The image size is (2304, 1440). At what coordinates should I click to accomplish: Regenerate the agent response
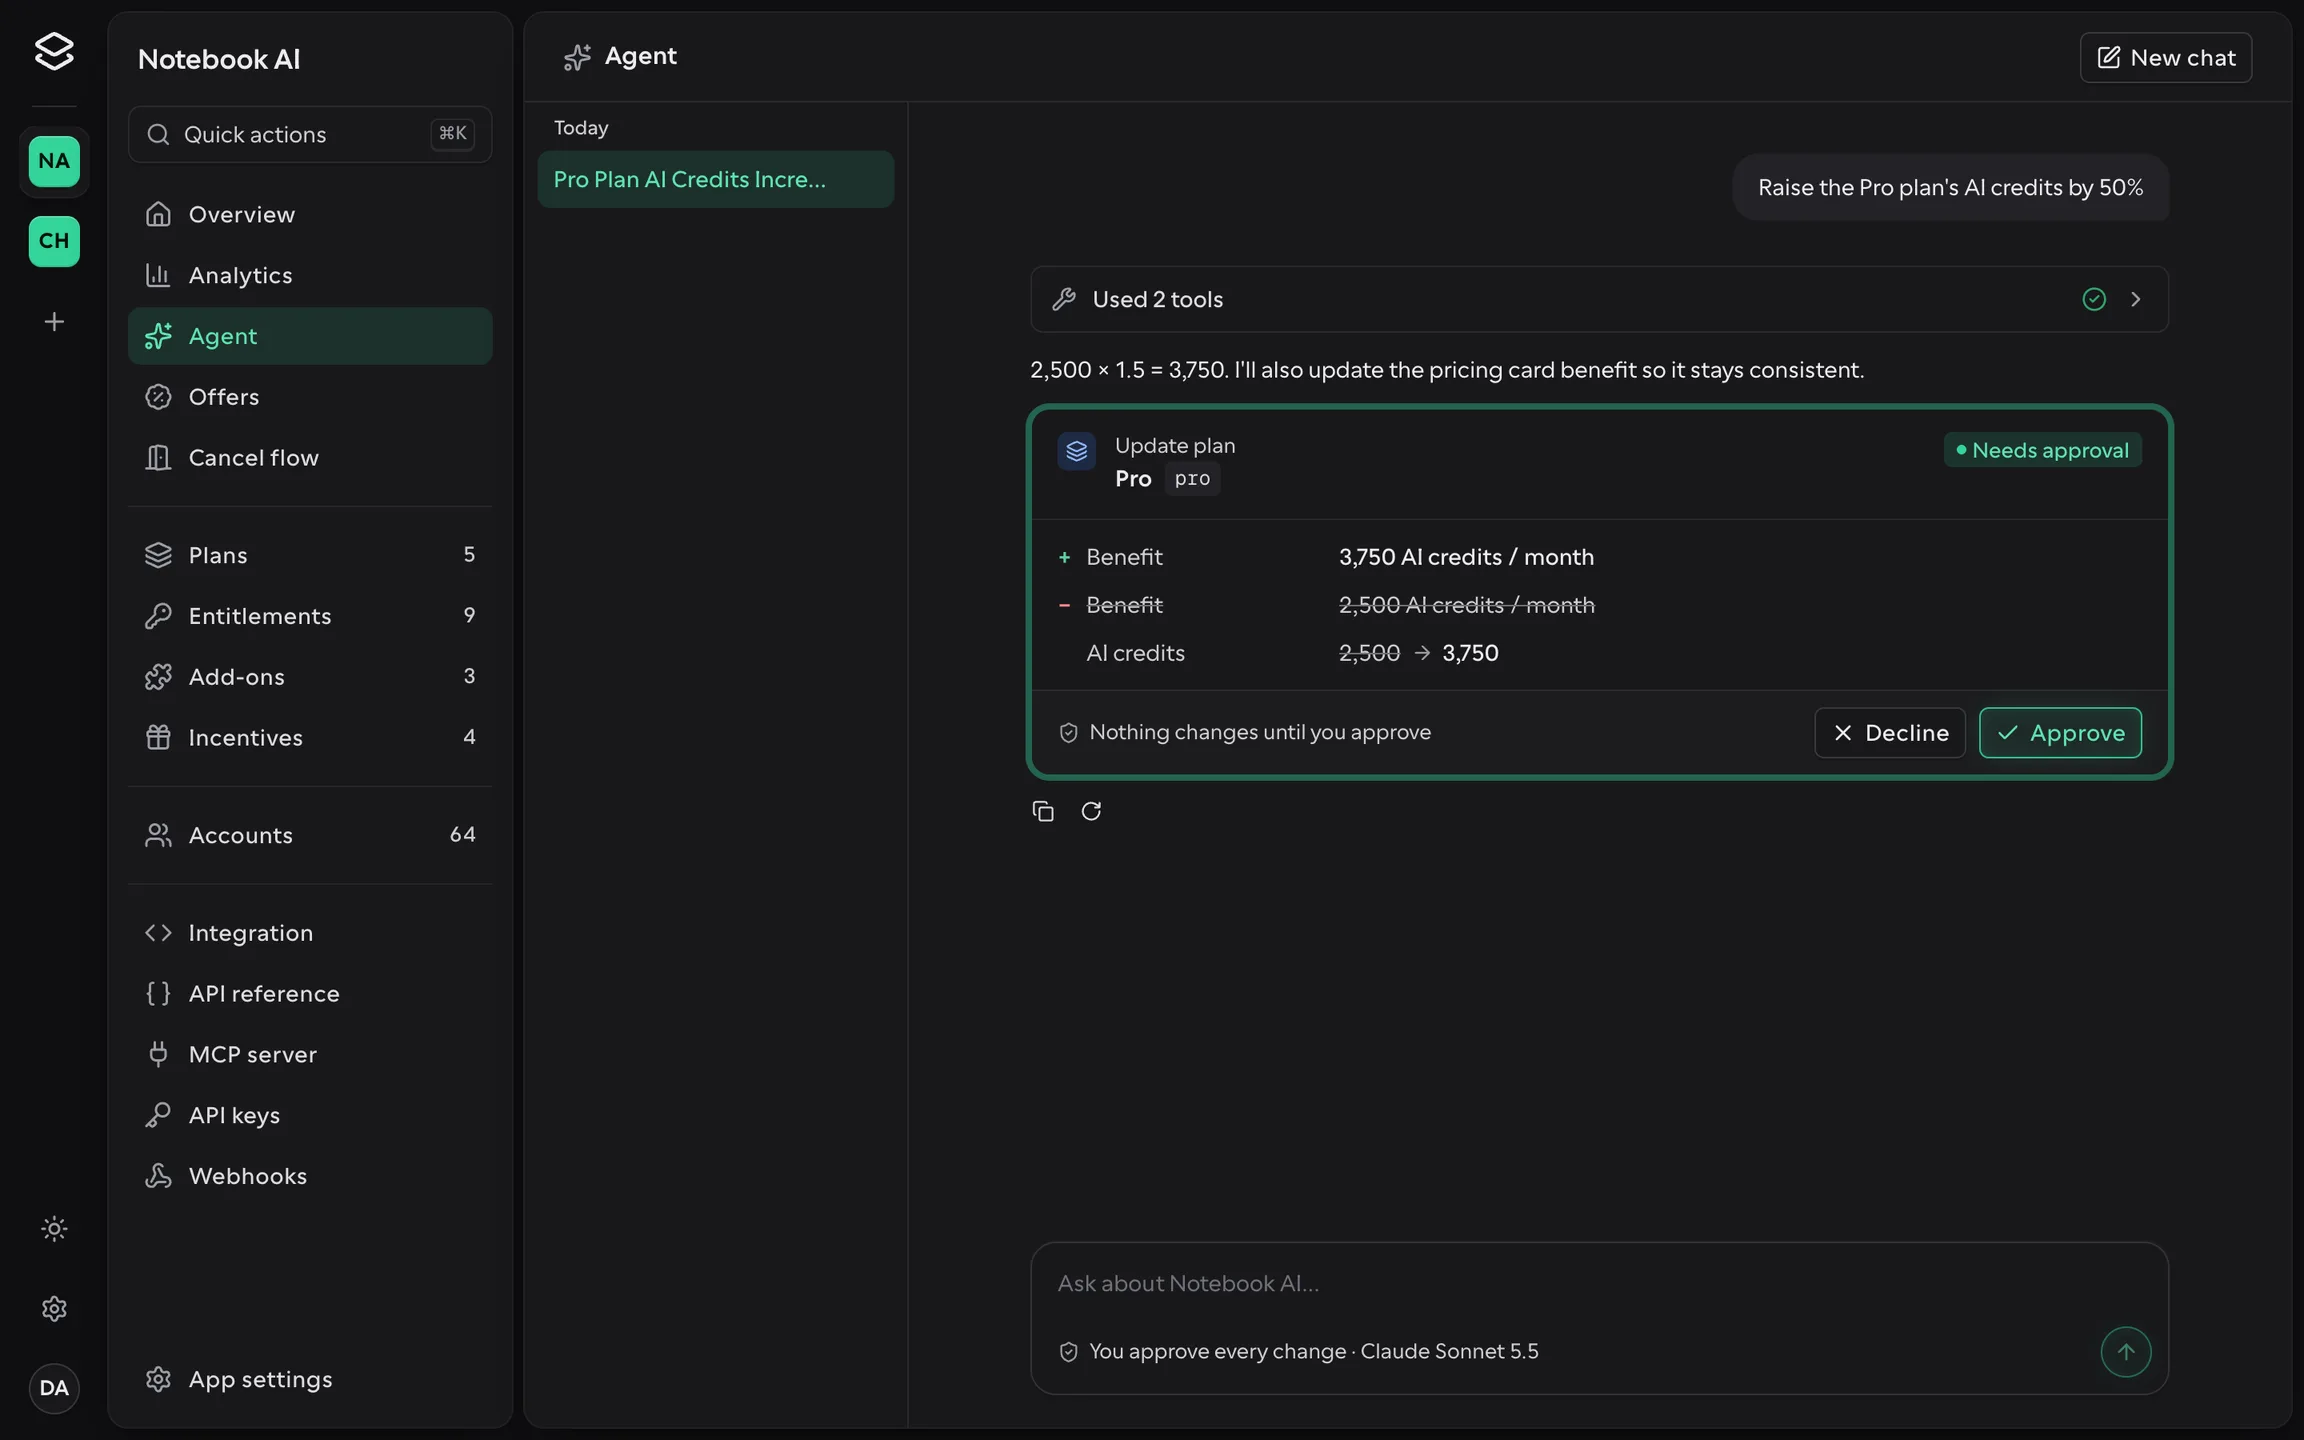pos(1091,811)
